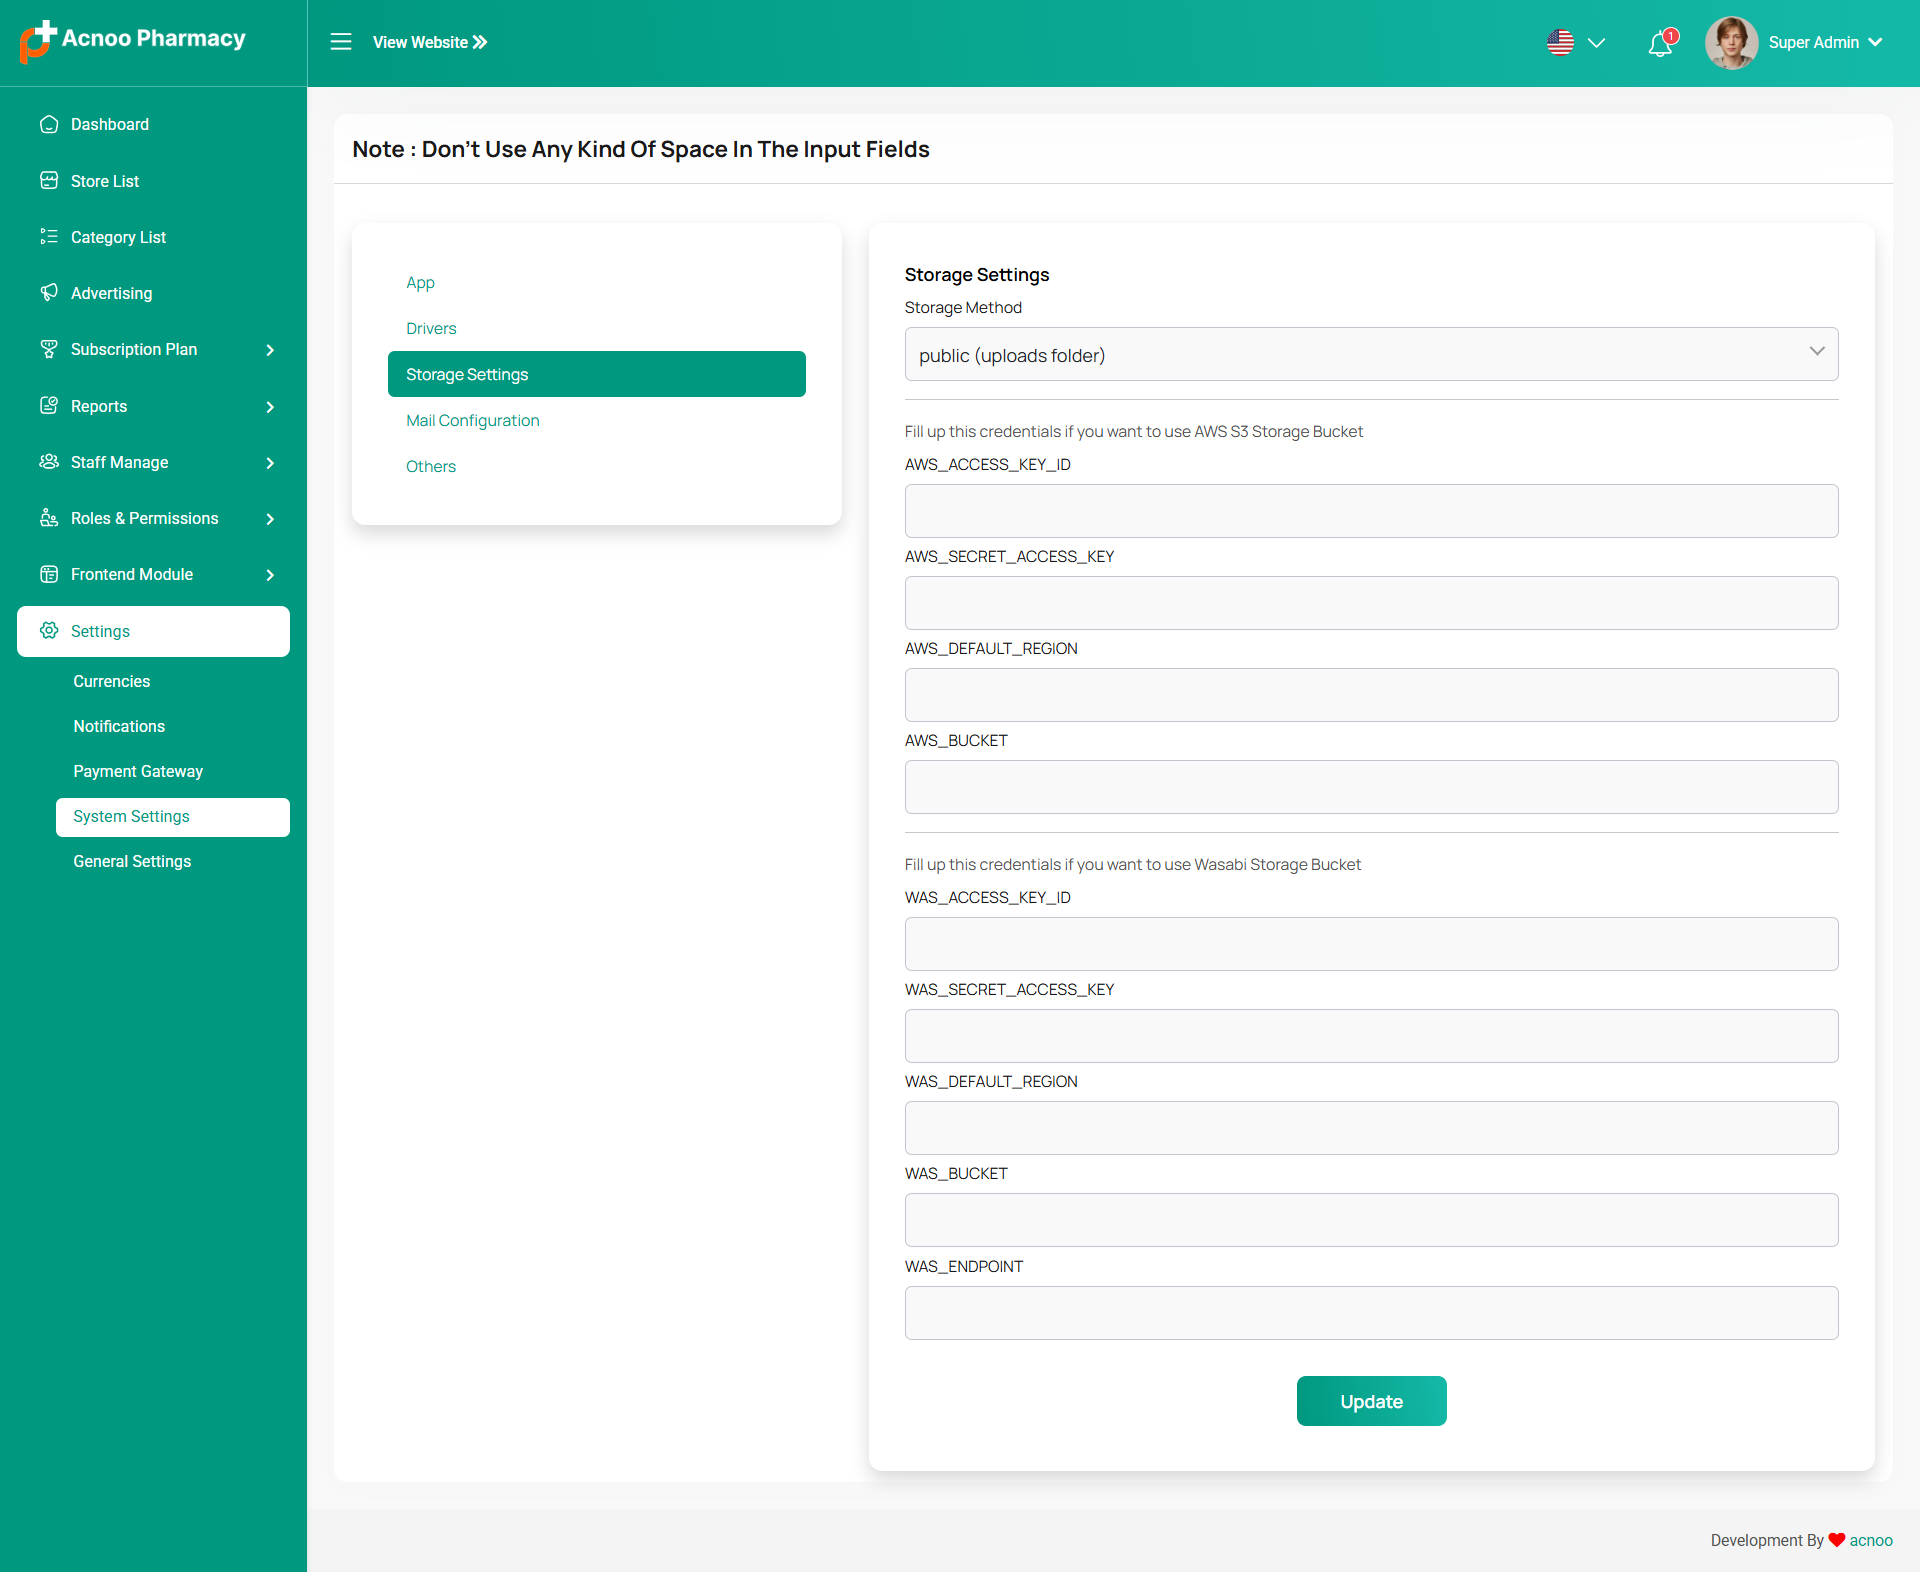
Task: Click the Dashboard sidebar icon
Action: pyautogui.click(x=49, y=124)
